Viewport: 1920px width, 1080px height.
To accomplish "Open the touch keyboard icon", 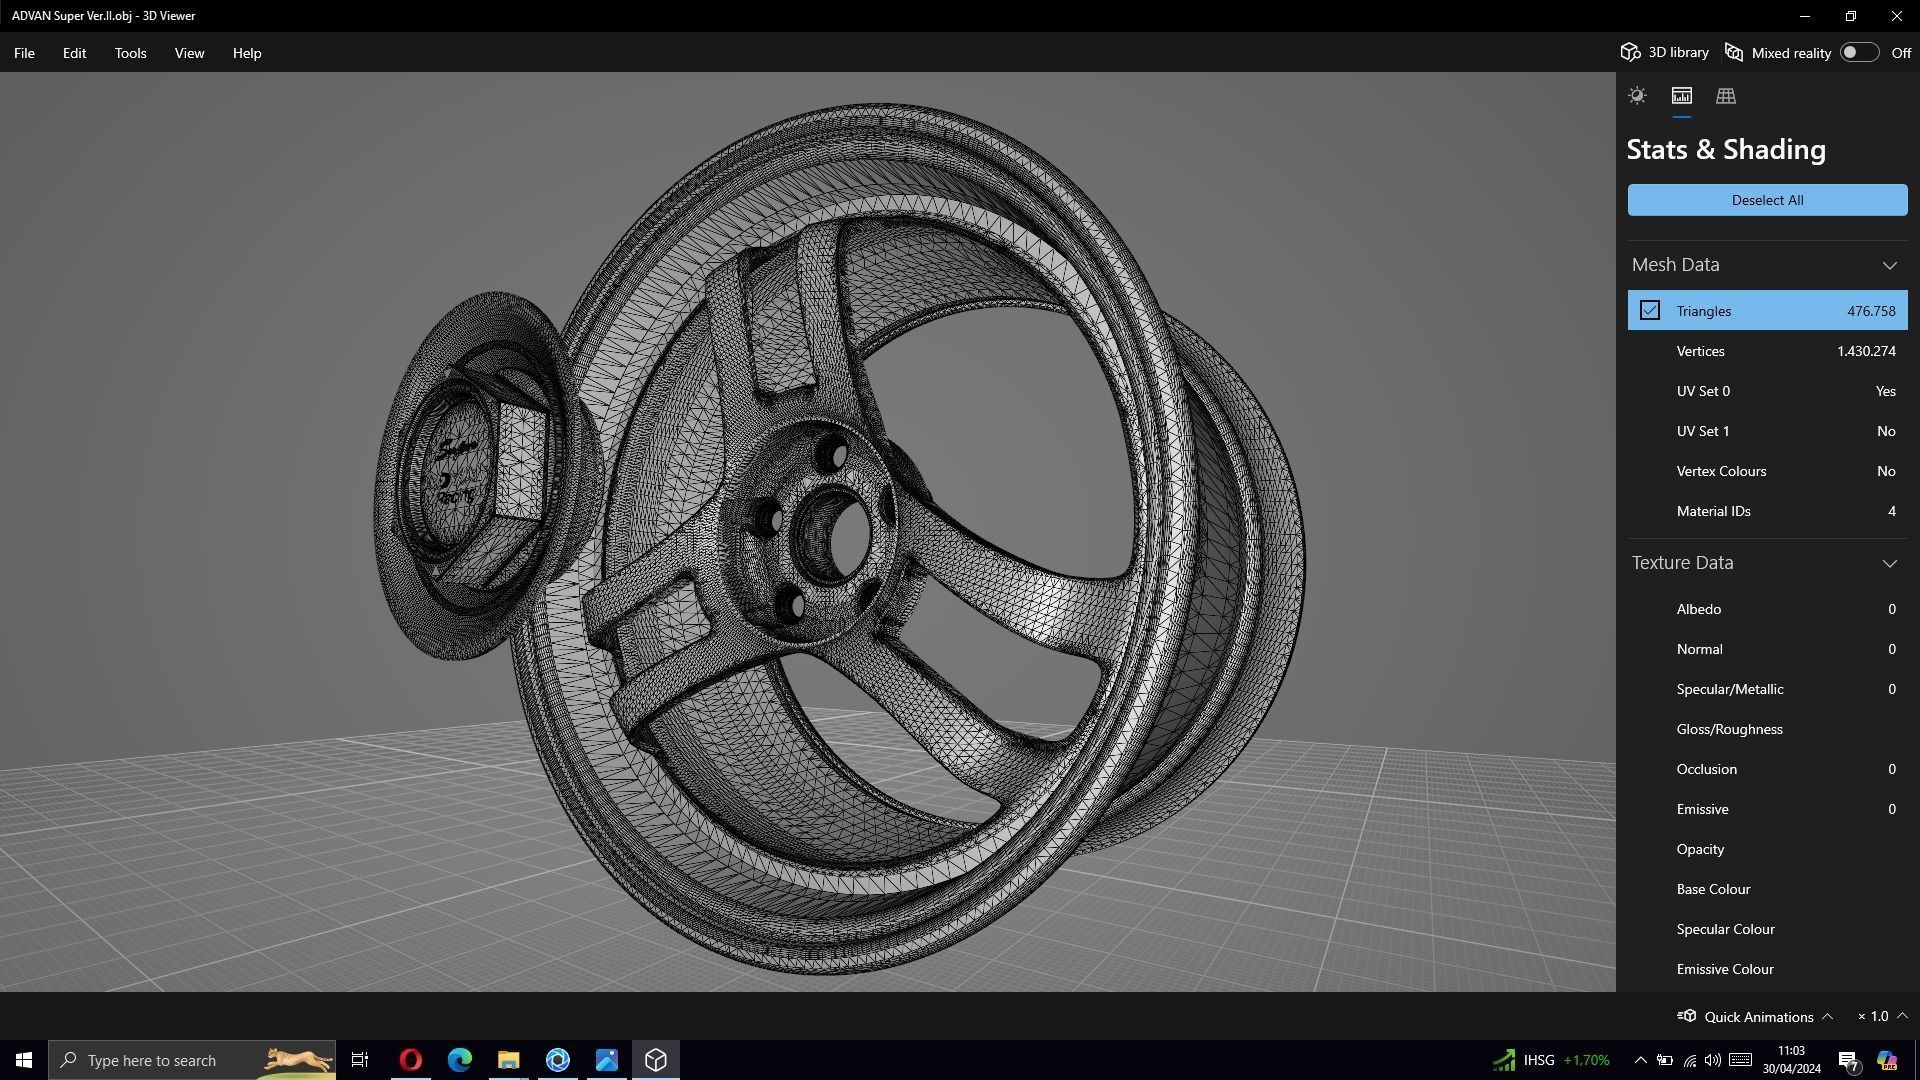I will coord(1740,1060).
